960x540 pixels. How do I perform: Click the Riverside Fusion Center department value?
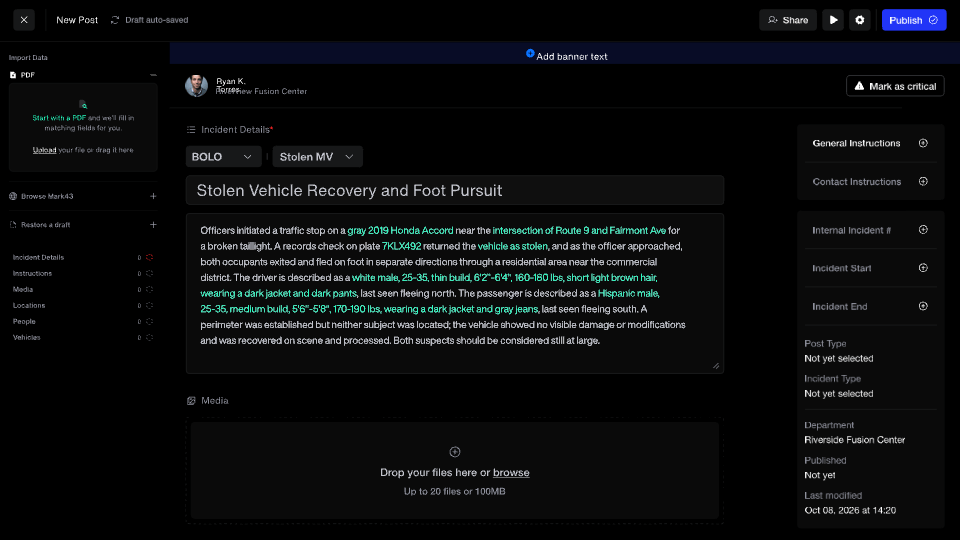tap(855, 440)
